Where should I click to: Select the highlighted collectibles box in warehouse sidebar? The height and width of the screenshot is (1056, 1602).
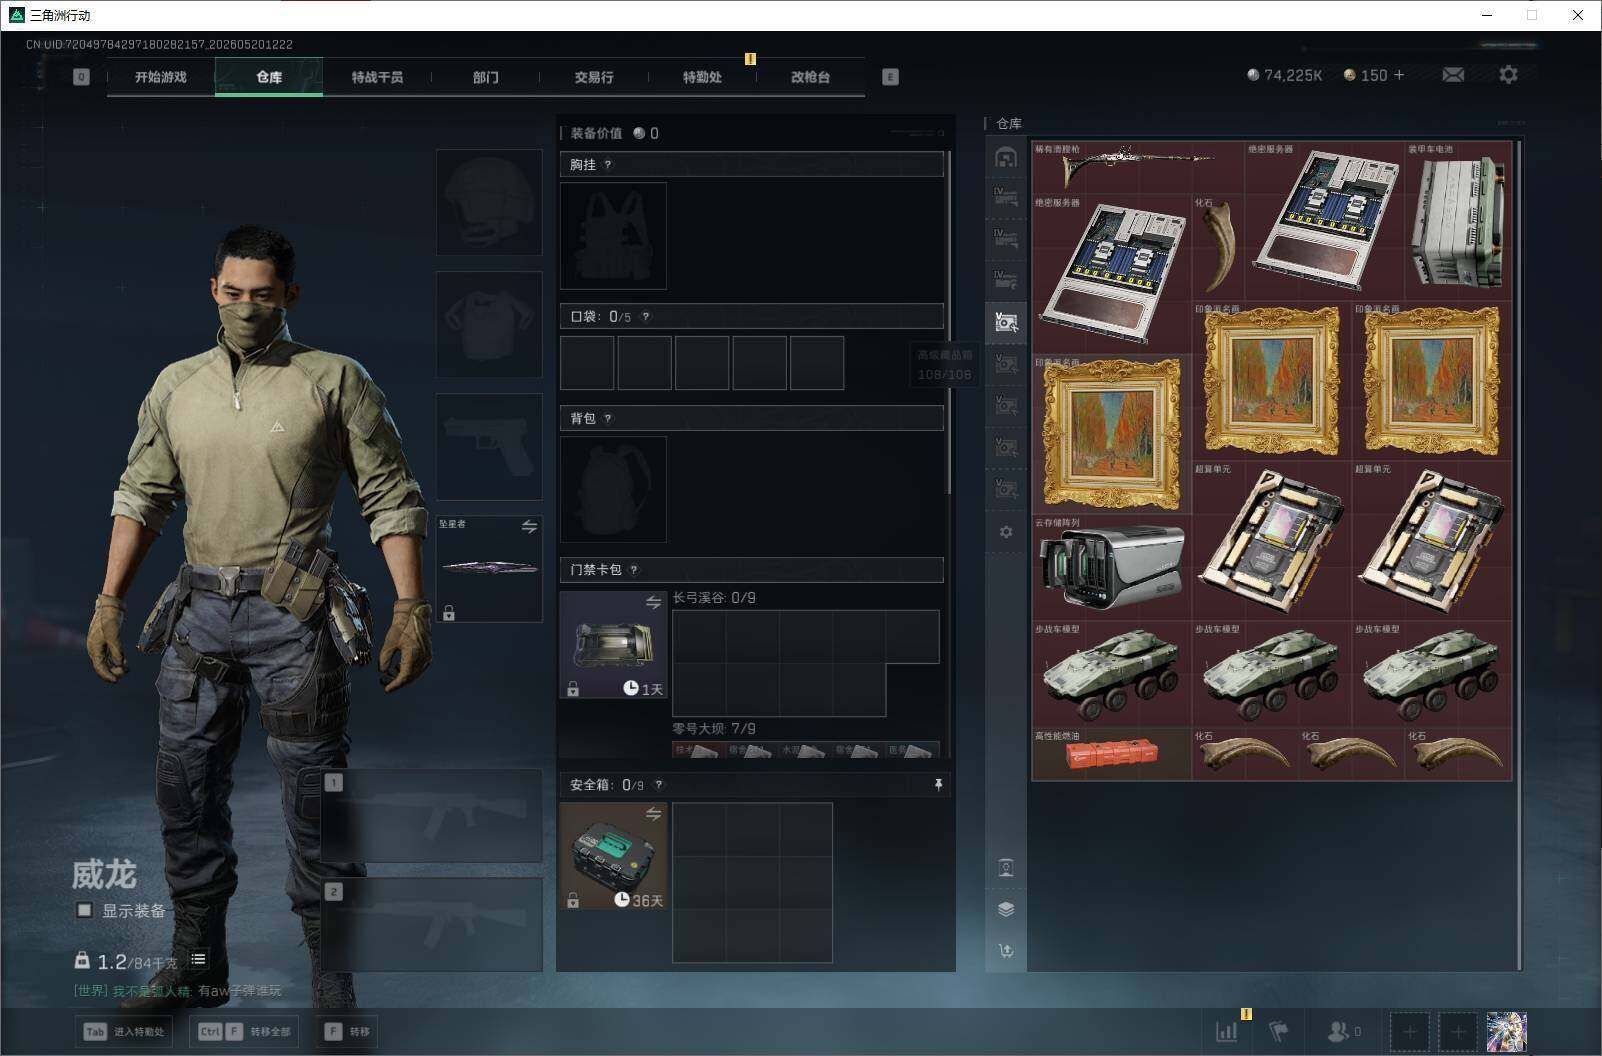(1006, 322)
